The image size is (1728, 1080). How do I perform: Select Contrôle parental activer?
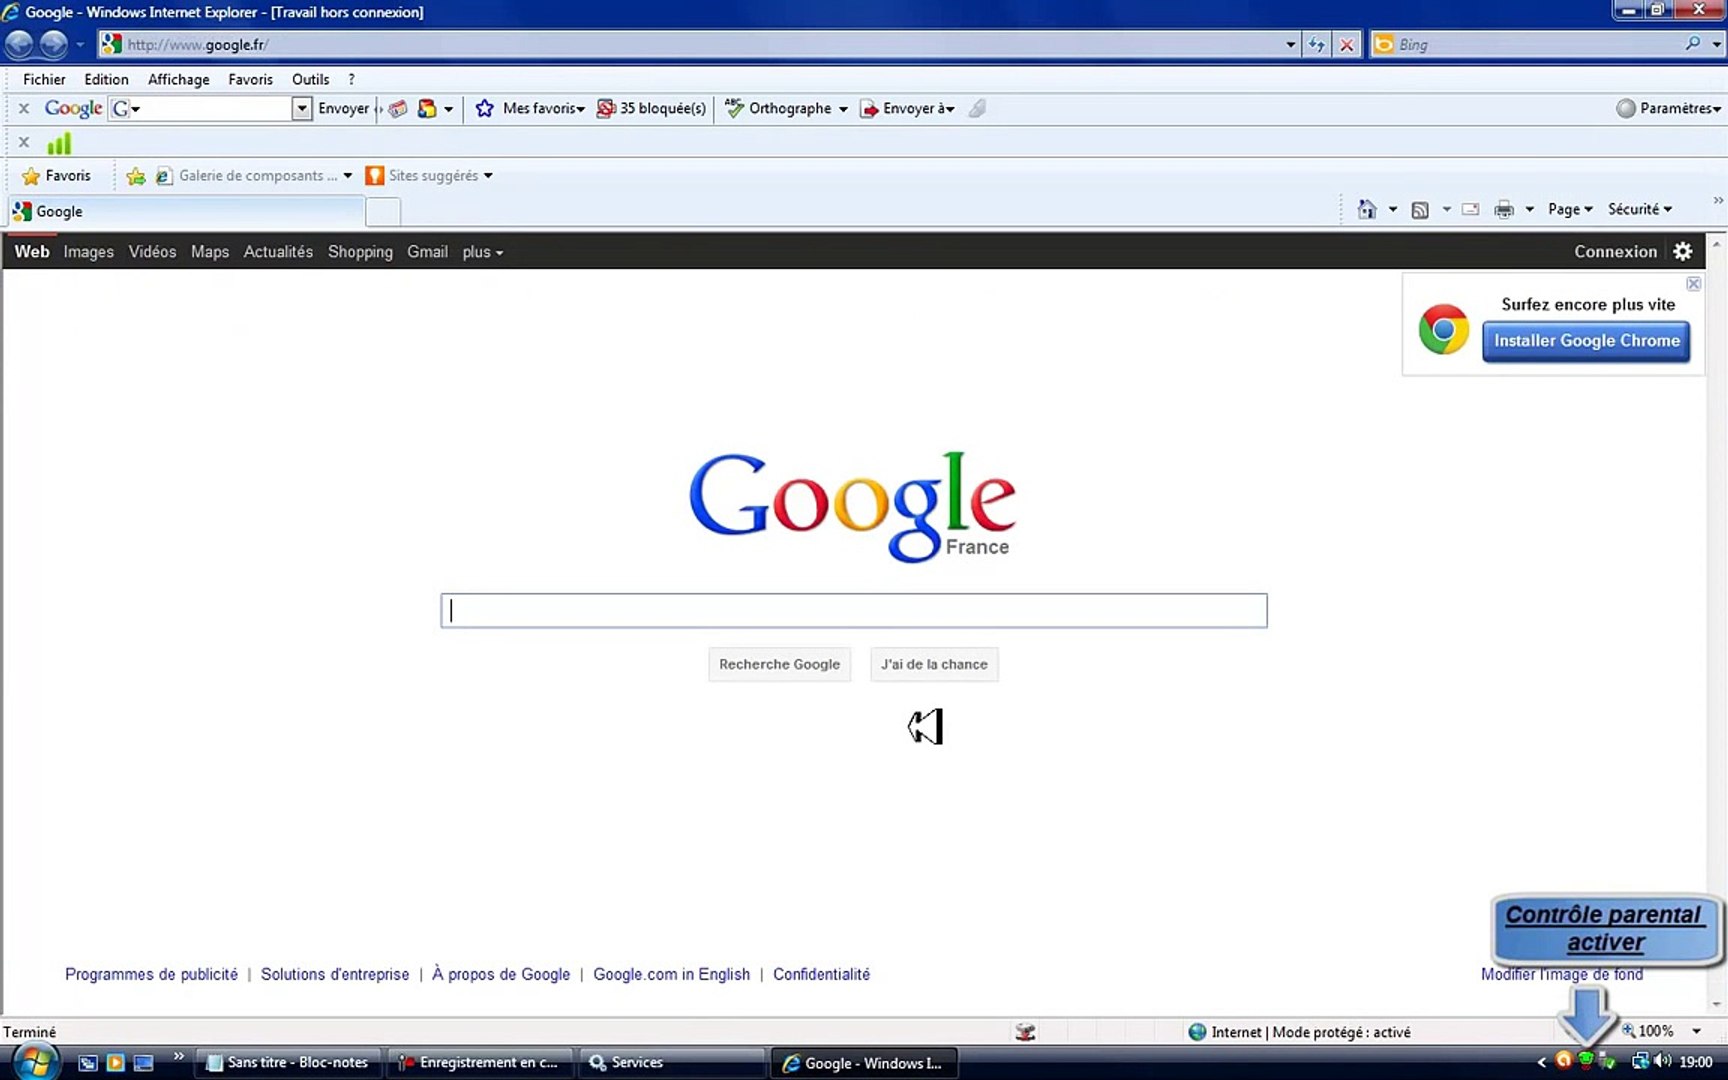(x=1604, y=928)
